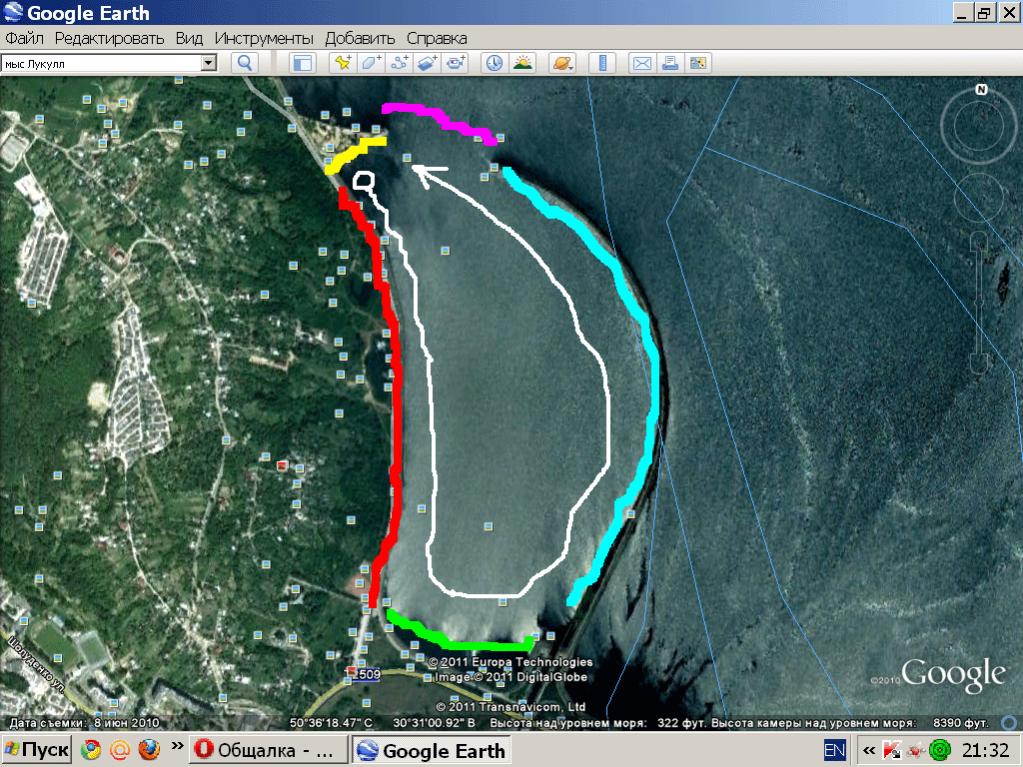Click the add image overlay icon
This screenshot has width=1023, height=767.
428,63
